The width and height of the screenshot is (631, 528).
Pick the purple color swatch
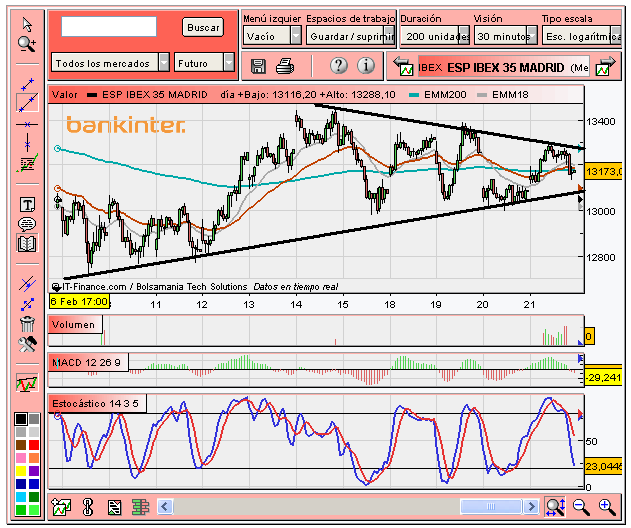pyautogui.click(x=34, y=470)
